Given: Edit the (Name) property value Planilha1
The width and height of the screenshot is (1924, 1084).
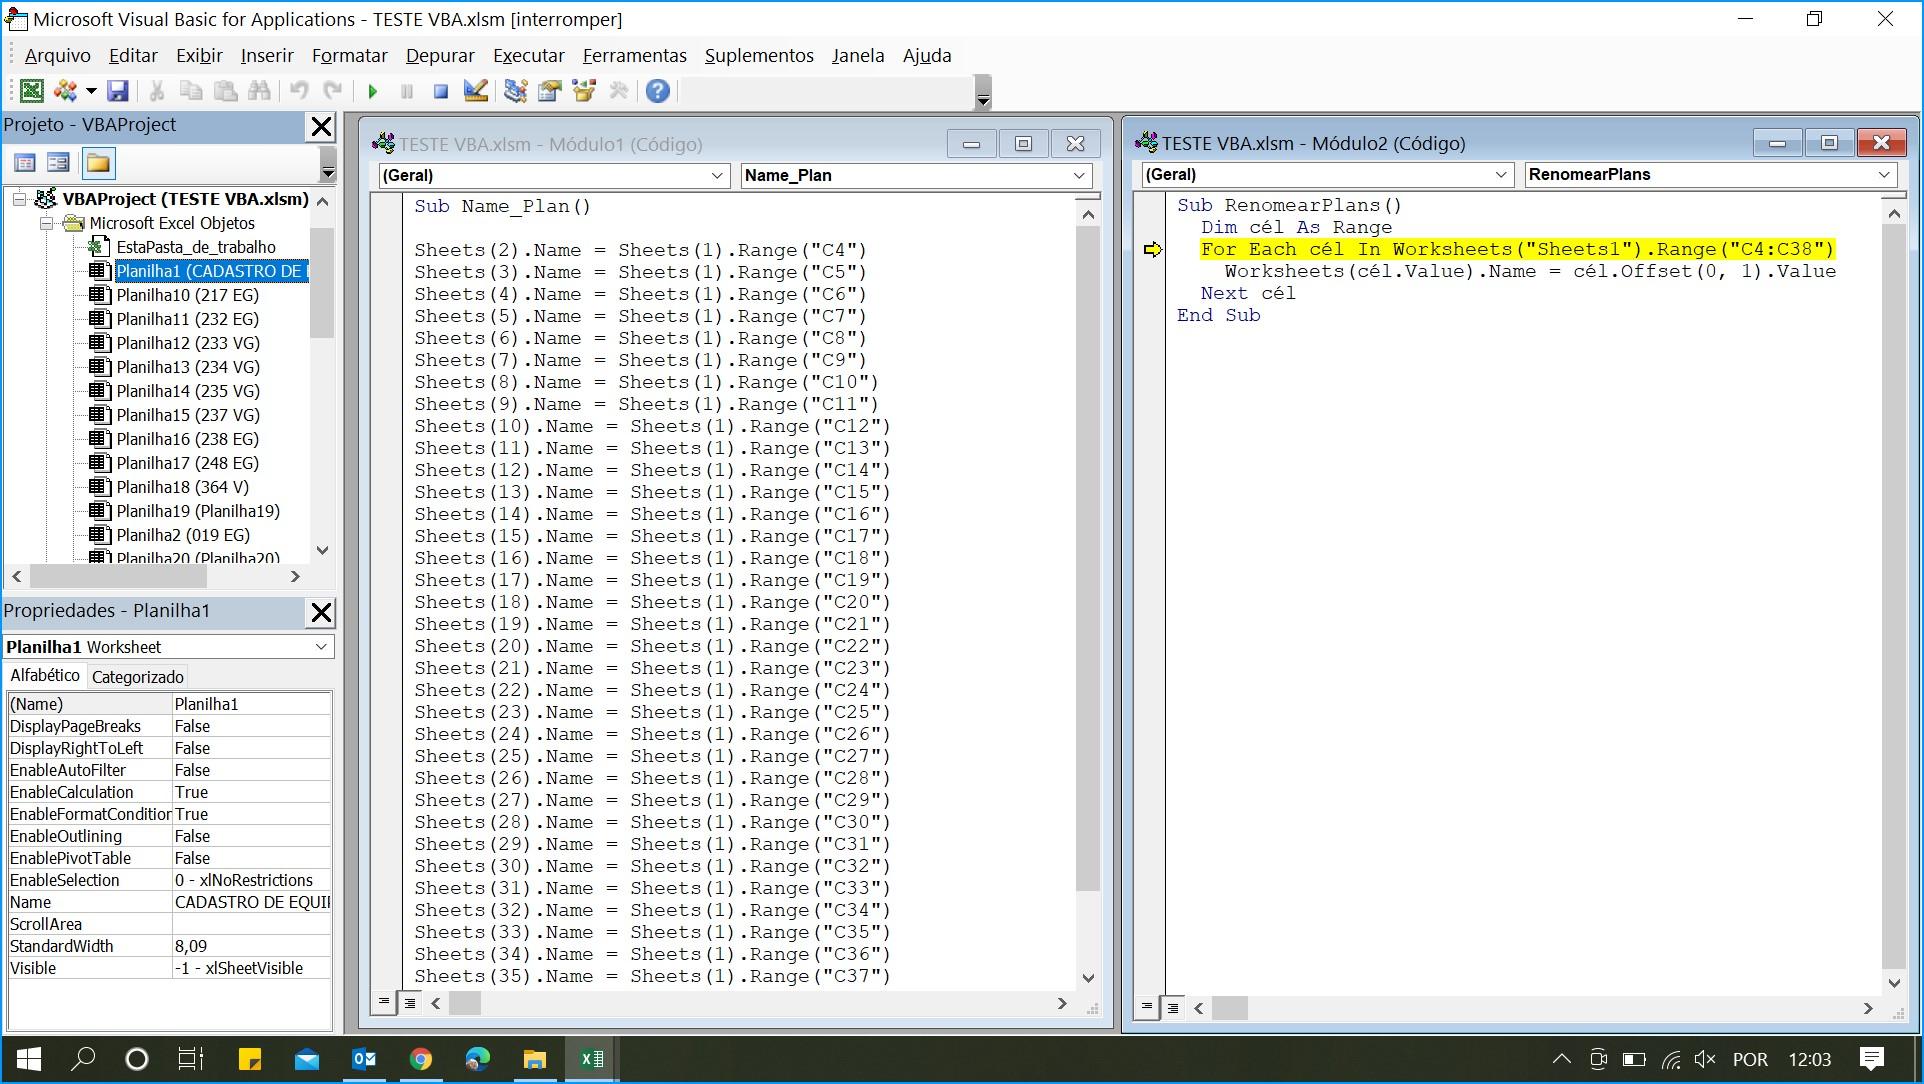Looking at the screenshot, I should 251,704.
